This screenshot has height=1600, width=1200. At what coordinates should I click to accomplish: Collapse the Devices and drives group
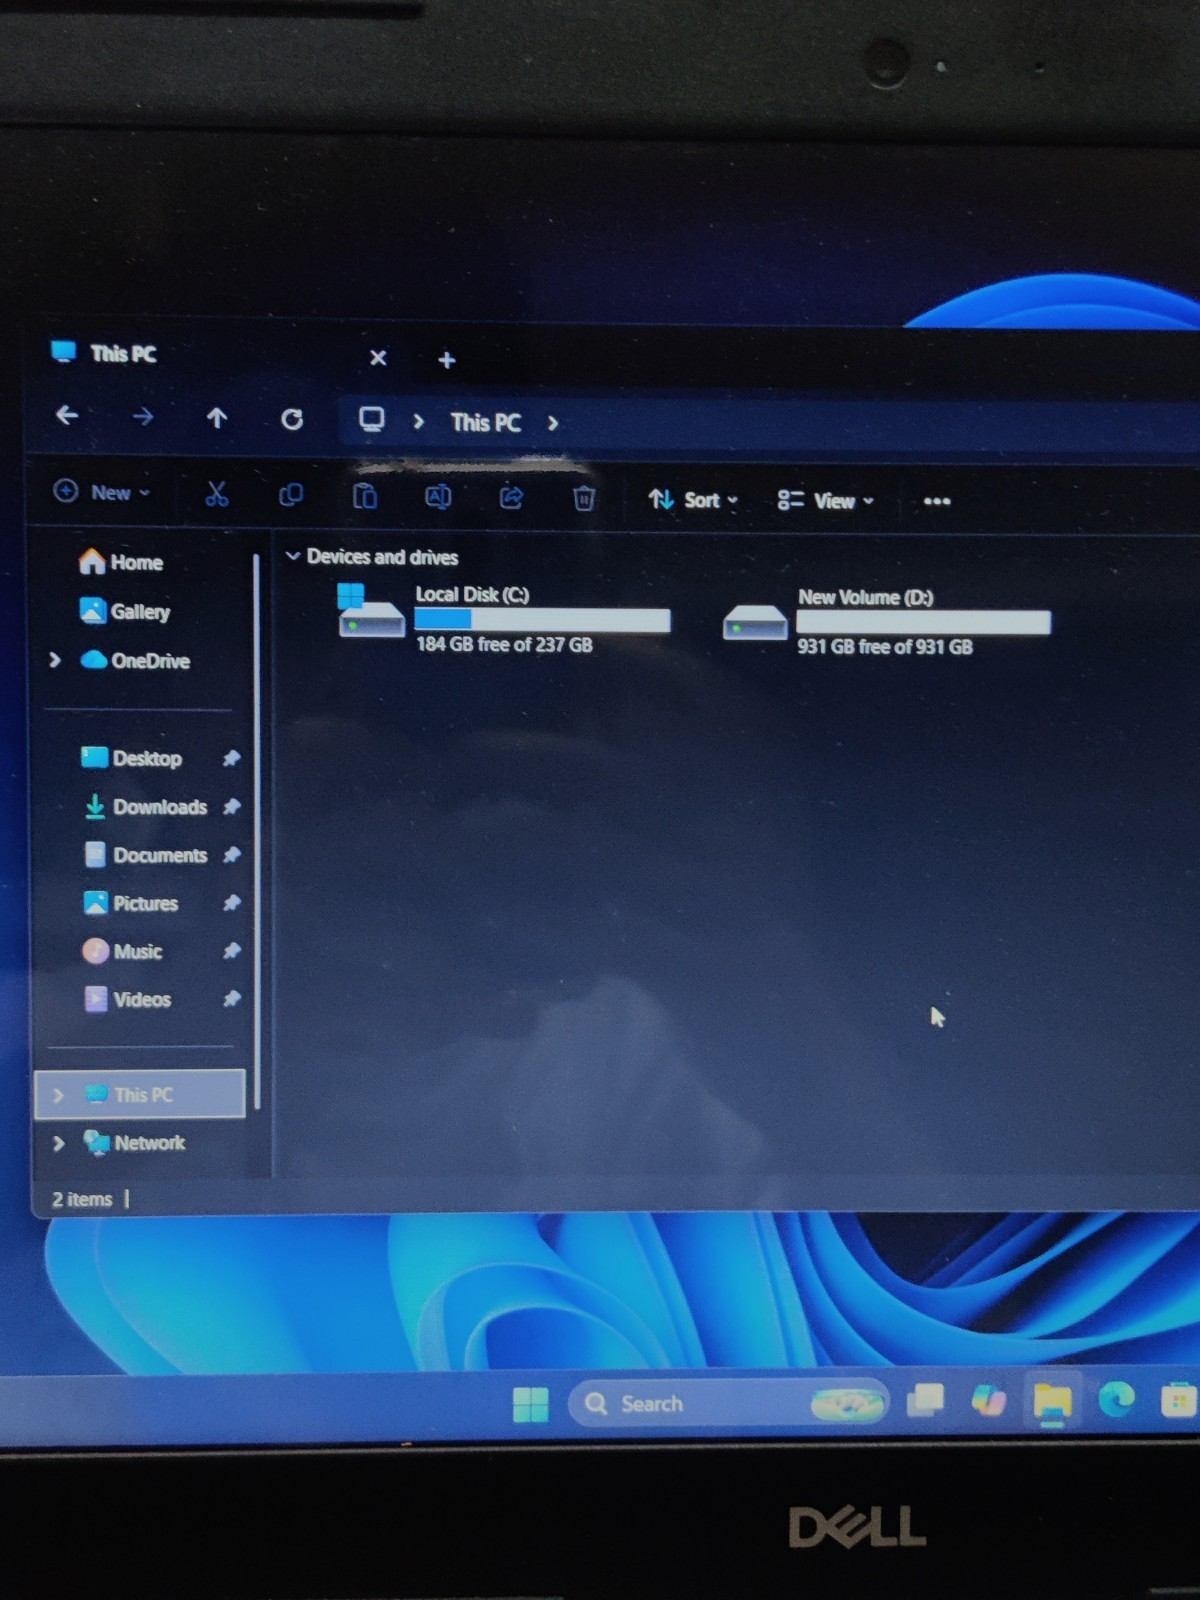(293, 556)
